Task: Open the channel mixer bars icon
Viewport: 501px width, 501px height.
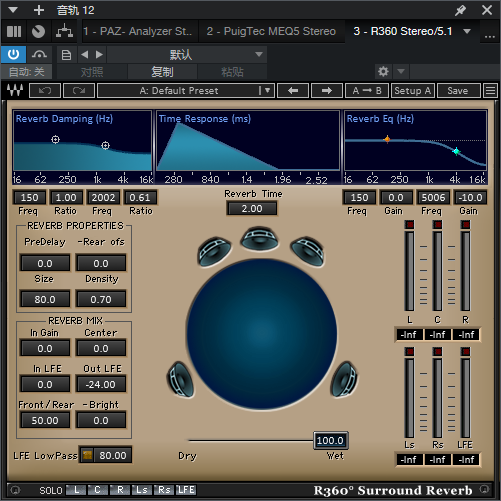Action: tap(14, 32)
